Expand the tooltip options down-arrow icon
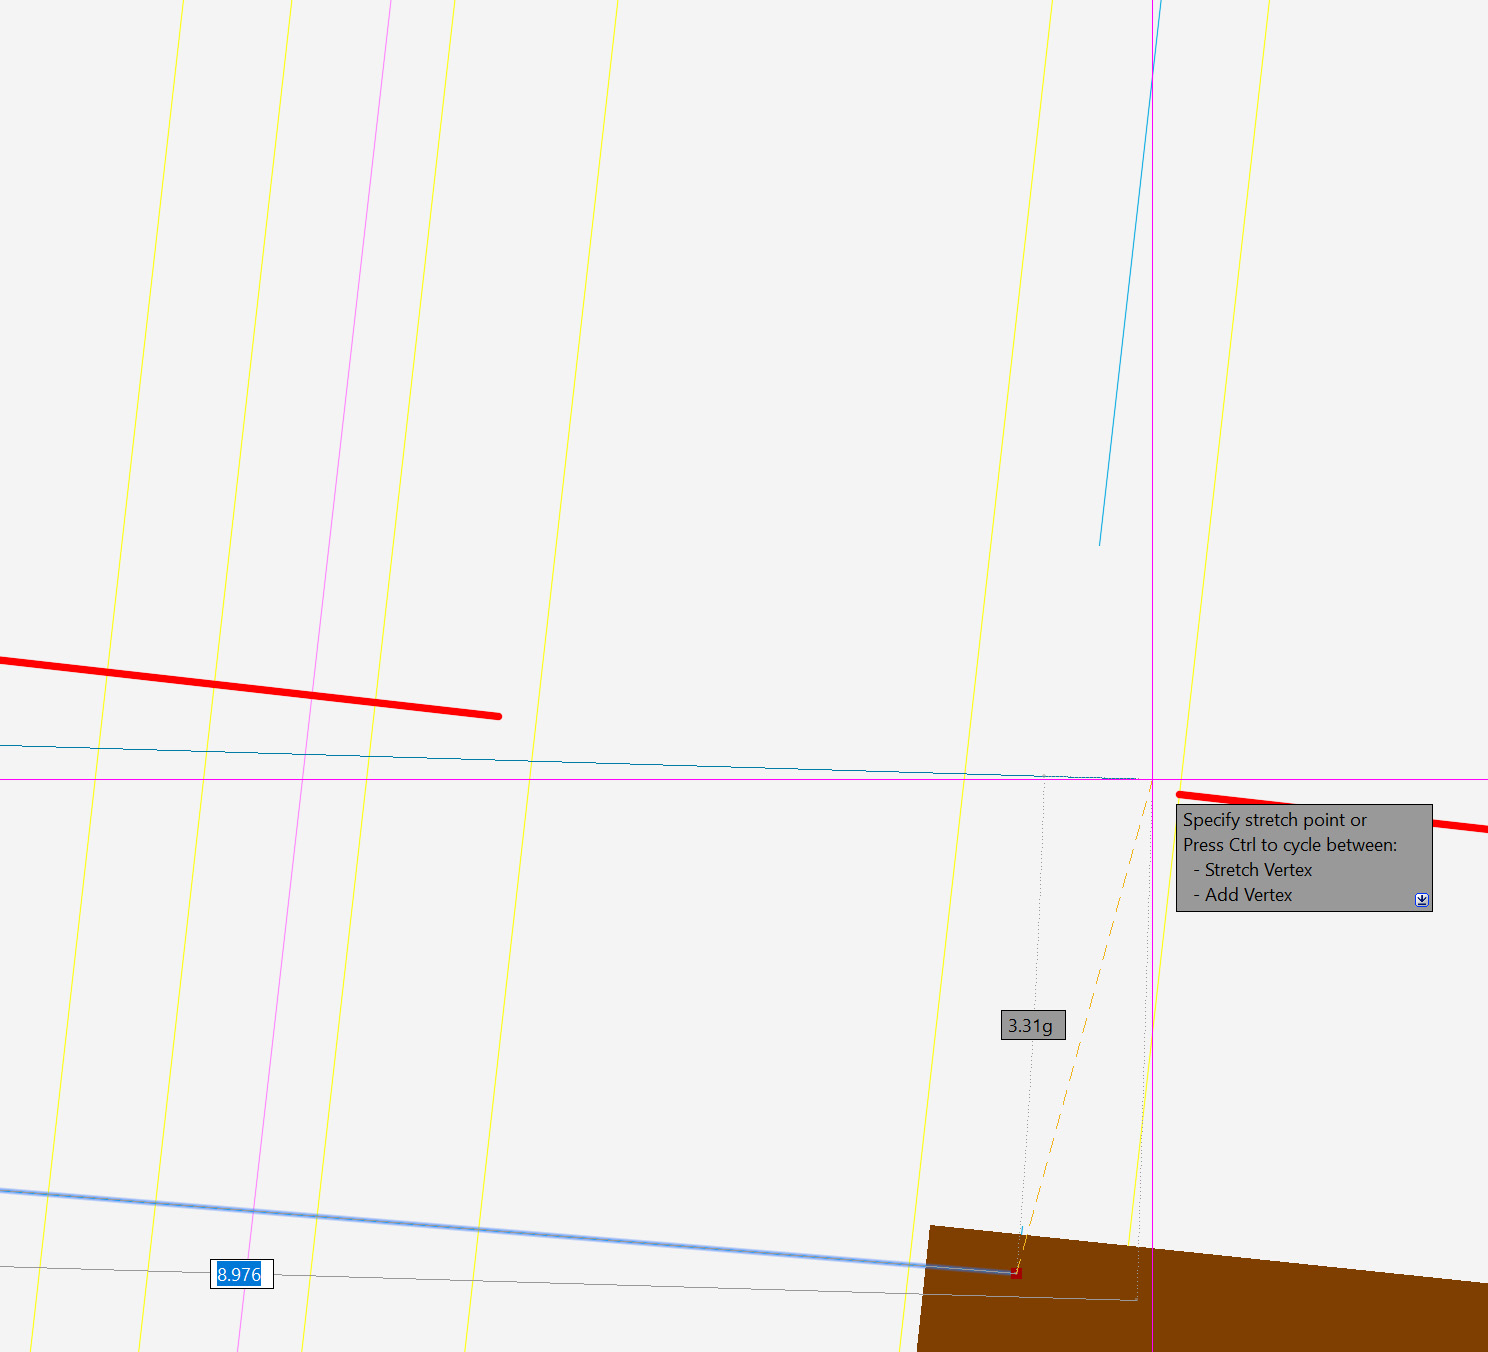This screenshot has height=1352, width=1488. (x=1422, y=900)
